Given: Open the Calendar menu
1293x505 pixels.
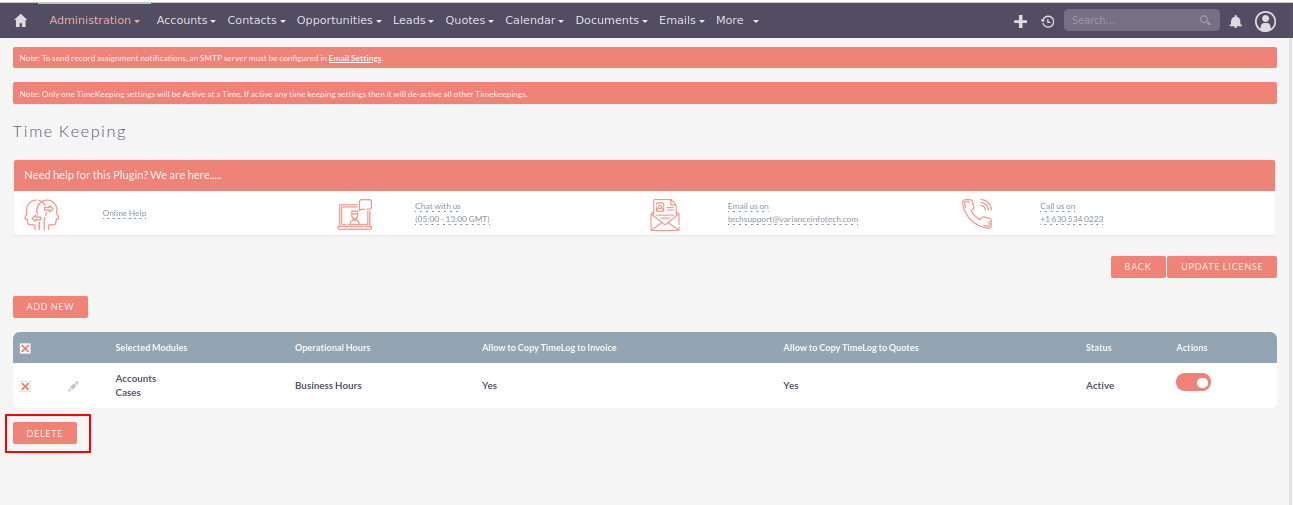Looking at the screenshot, I should point(534,20).
